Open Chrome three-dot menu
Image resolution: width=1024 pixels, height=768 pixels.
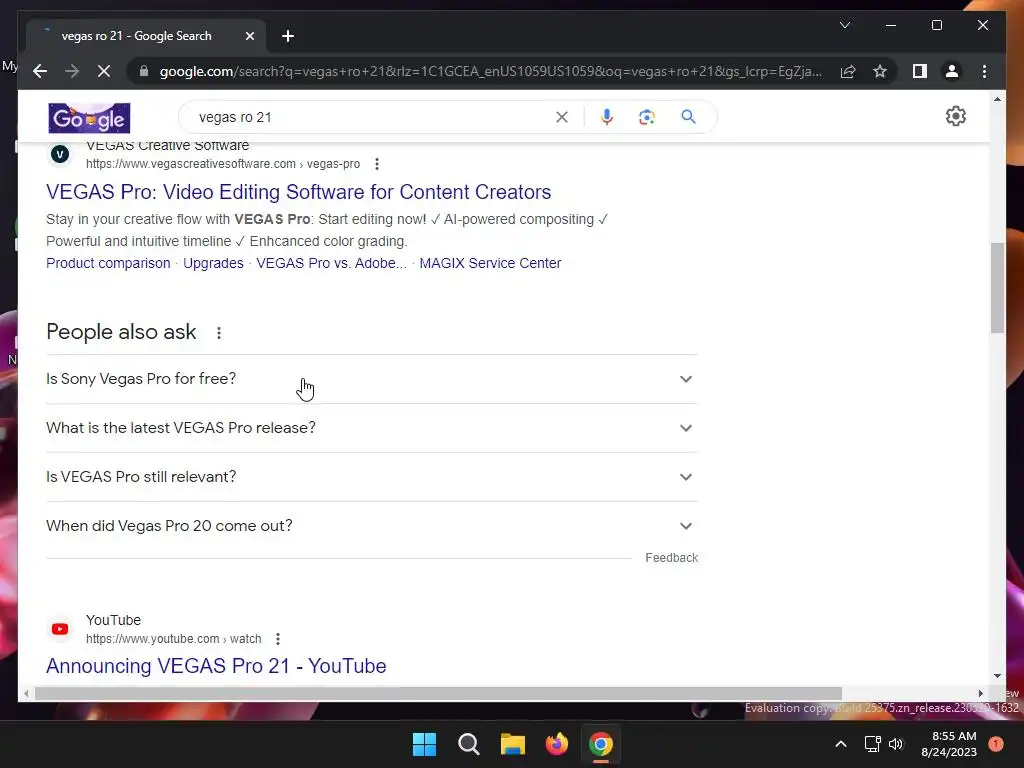pyautogui.click(x=984, y=71)
